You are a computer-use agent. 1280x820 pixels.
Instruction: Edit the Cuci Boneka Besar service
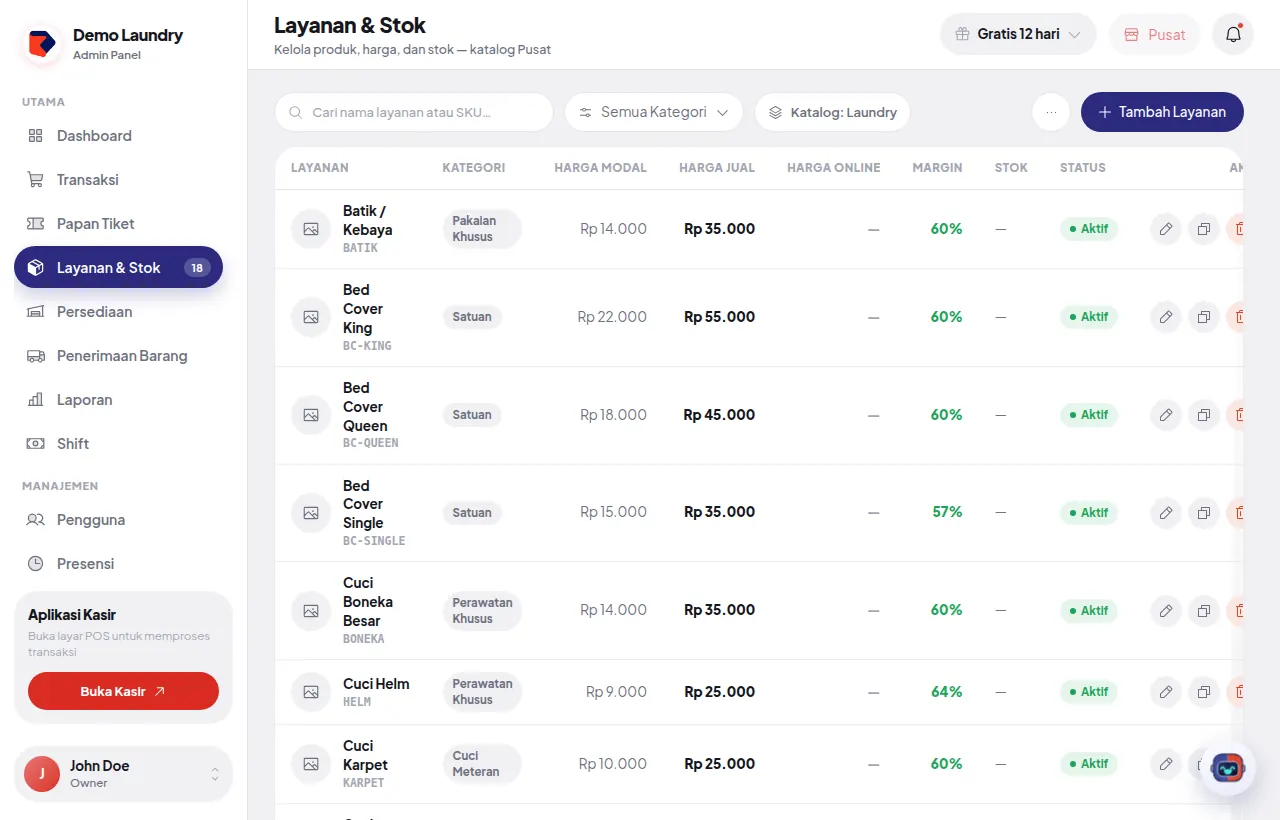1165,610
